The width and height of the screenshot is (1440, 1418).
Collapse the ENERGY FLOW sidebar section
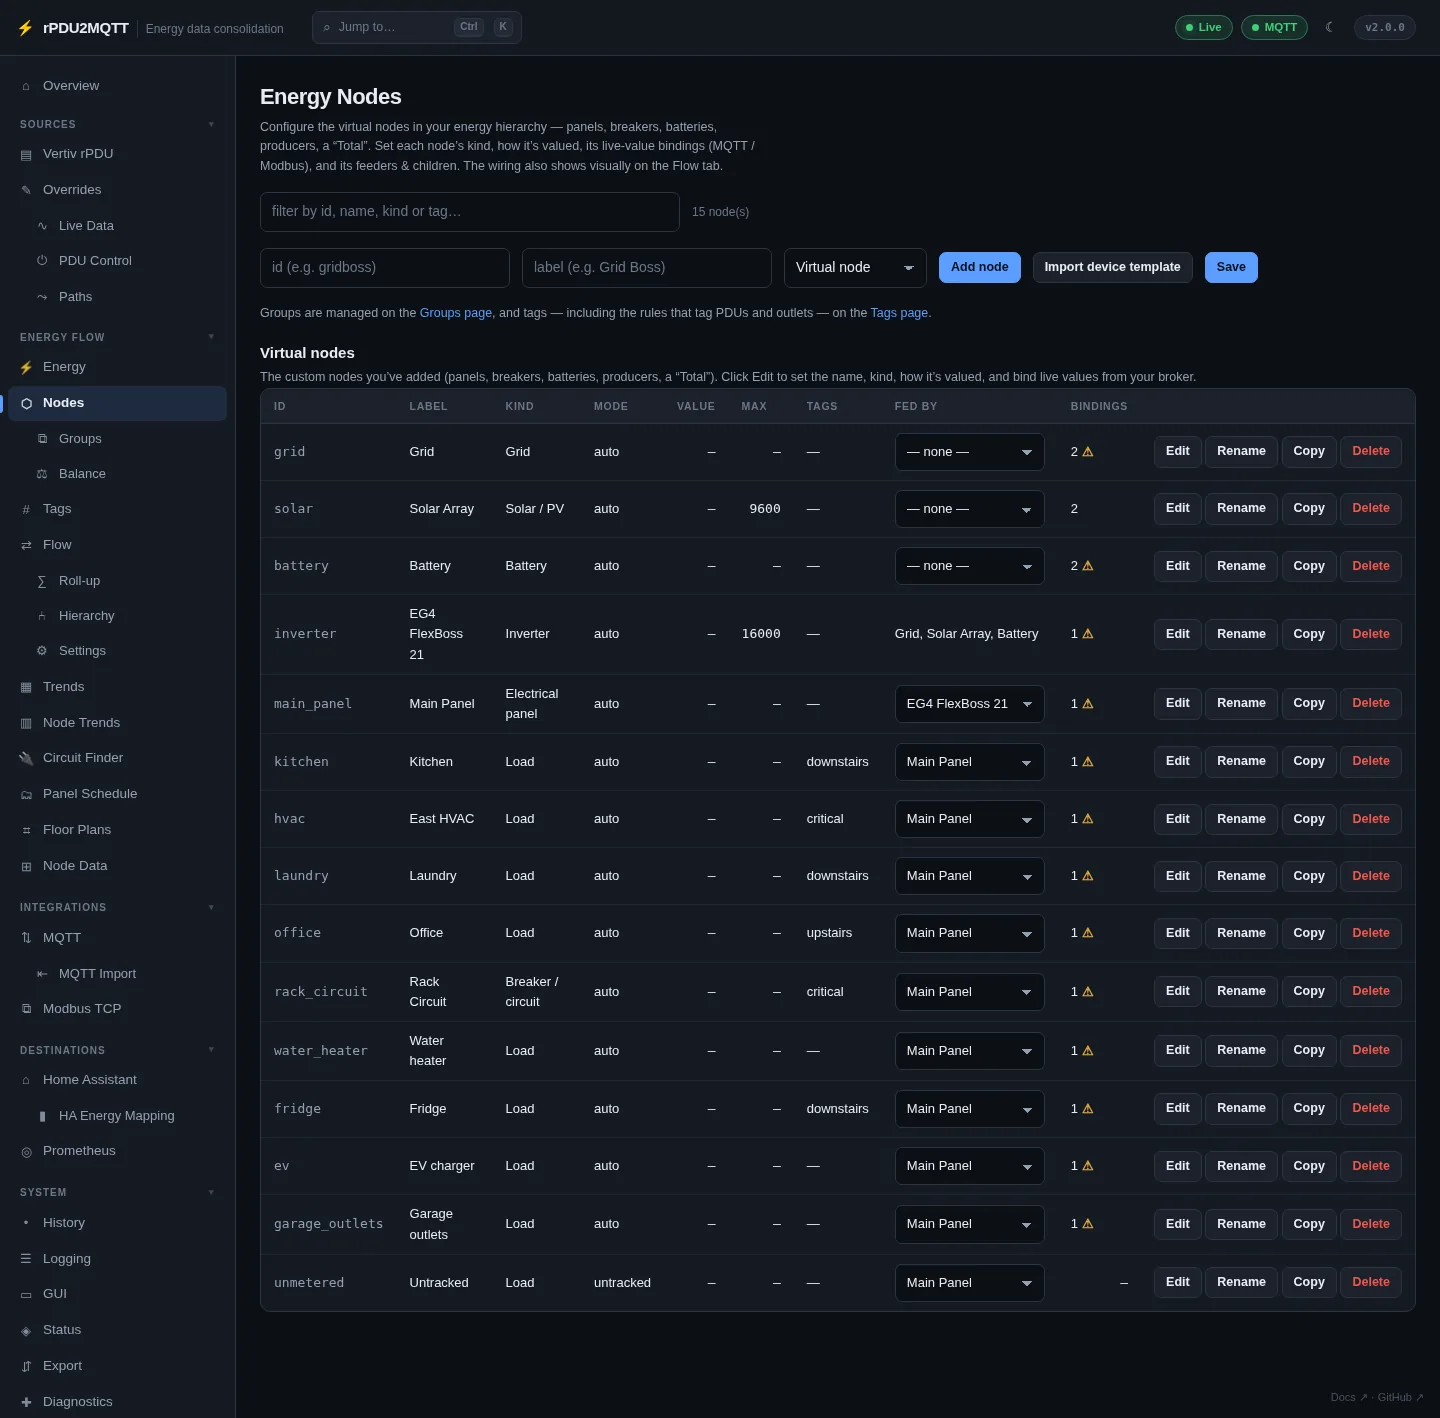[211, 337]
